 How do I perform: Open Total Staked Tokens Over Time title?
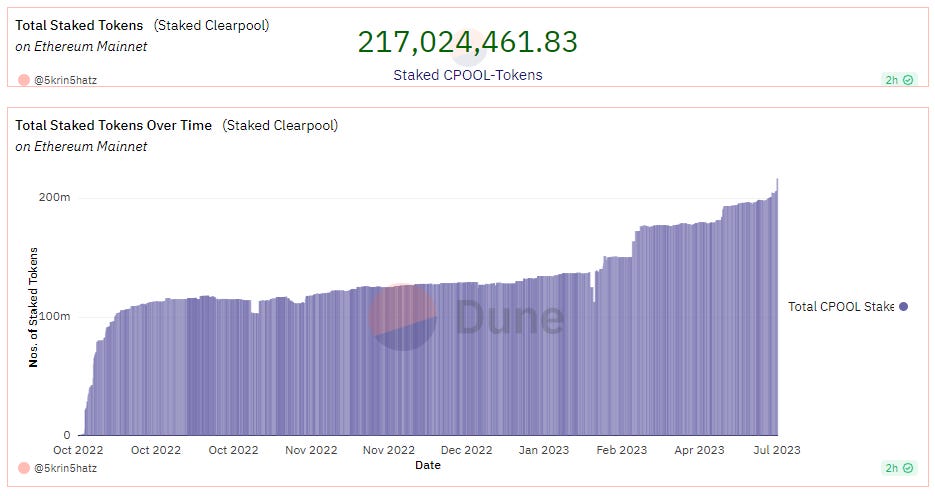coord(113,126)
